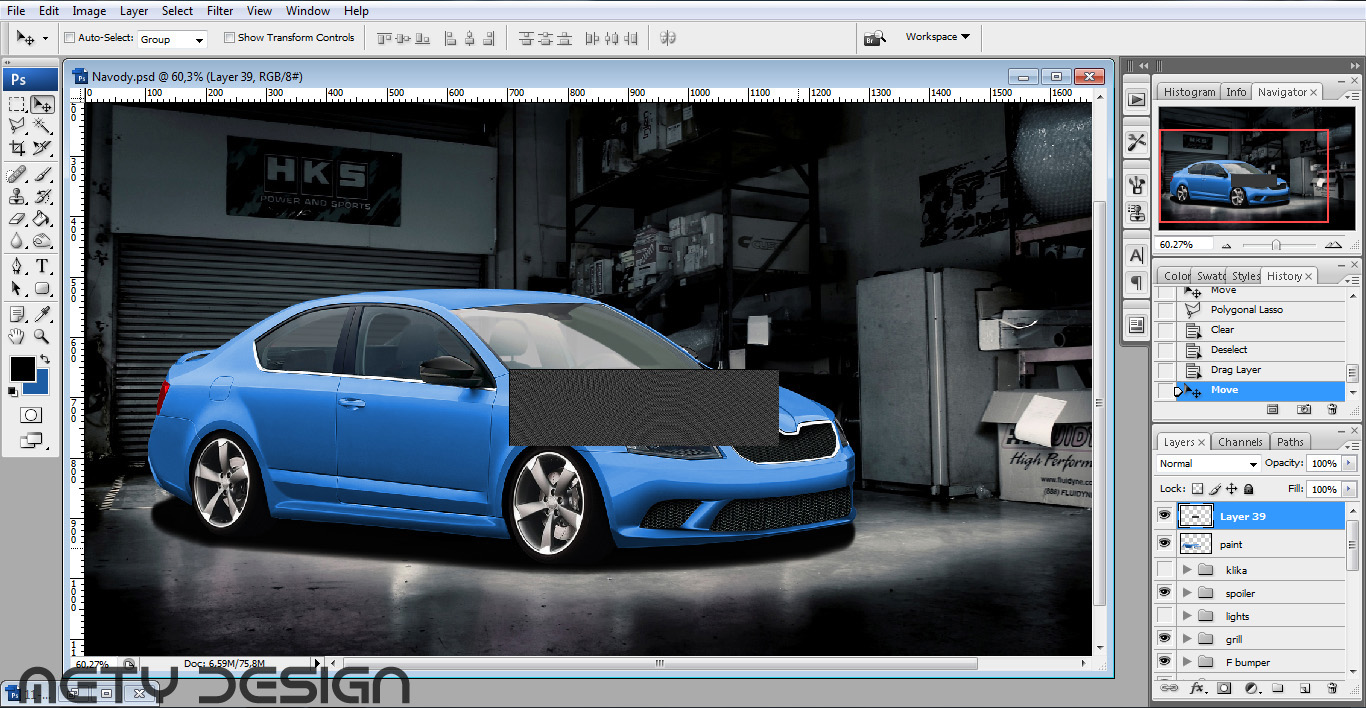Open the Workspace dropdown
This screenshot has height=708, width=1366.
937,37
